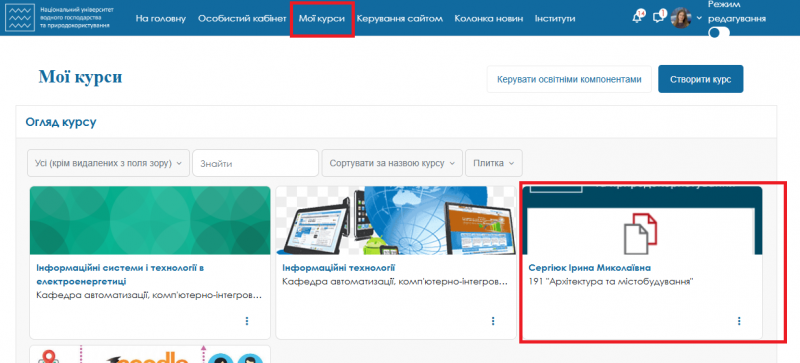Click the green pattern course thumbnail
This screenshot has width=800, height=363.
point(150,220)
